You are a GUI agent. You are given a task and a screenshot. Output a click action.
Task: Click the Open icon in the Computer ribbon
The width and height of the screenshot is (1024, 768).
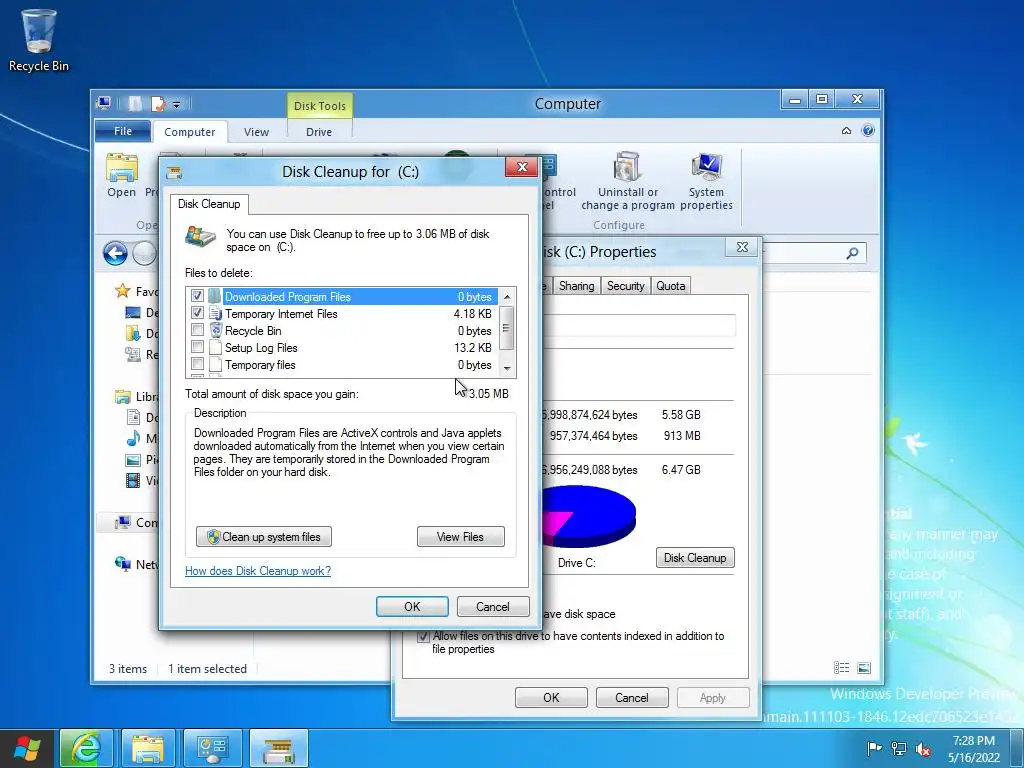click(122, 175)
